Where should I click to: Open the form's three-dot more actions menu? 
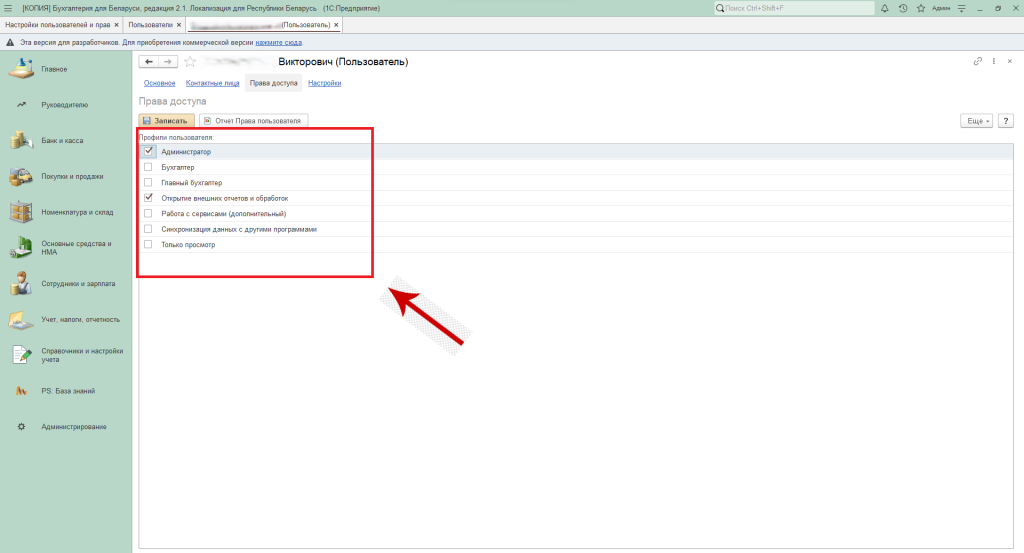pos(993,62)
